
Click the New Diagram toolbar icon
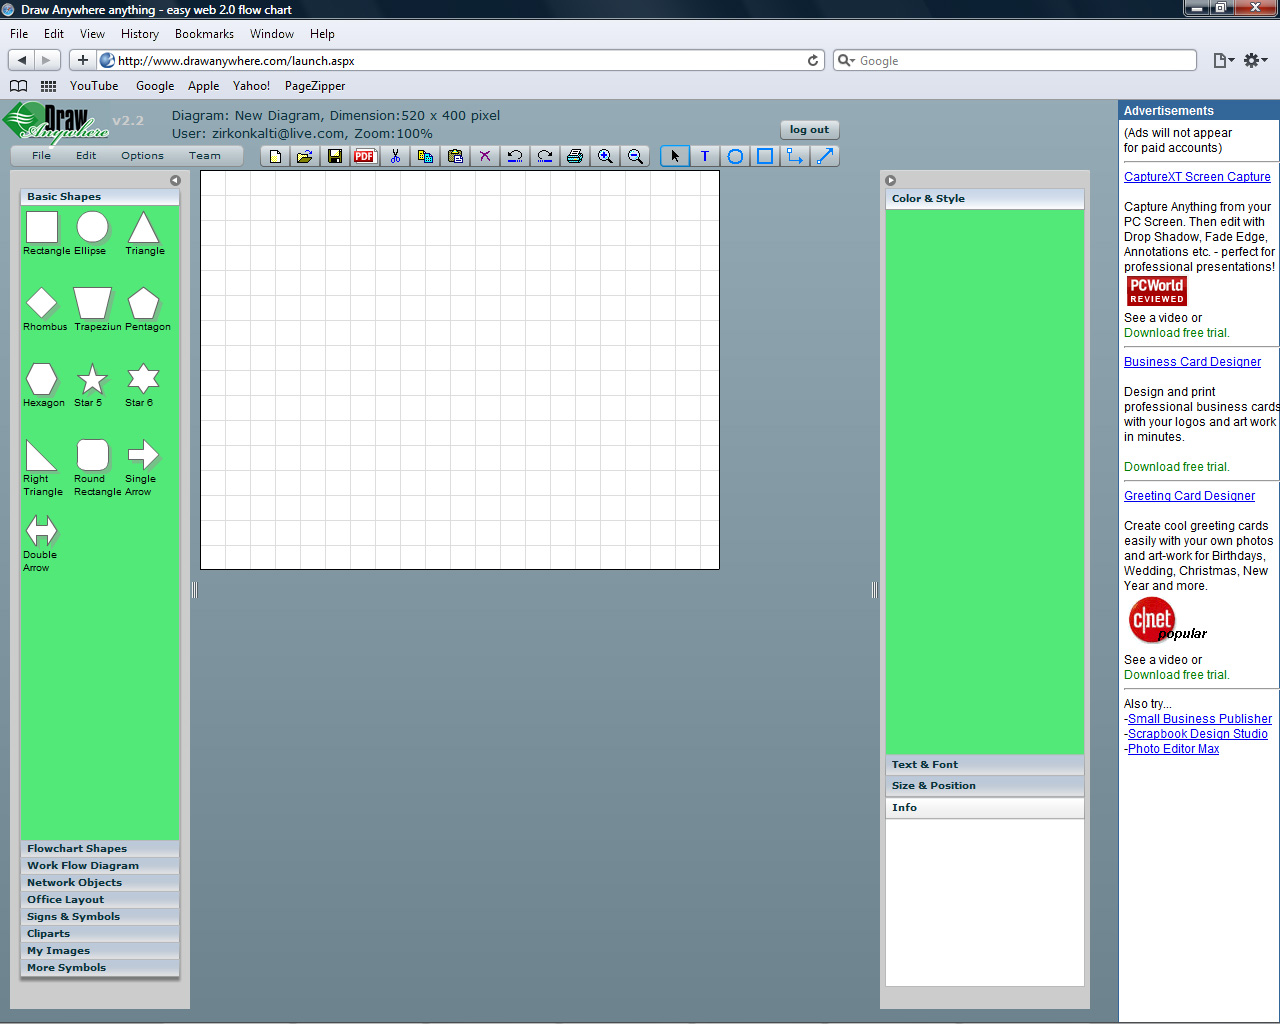275,156
